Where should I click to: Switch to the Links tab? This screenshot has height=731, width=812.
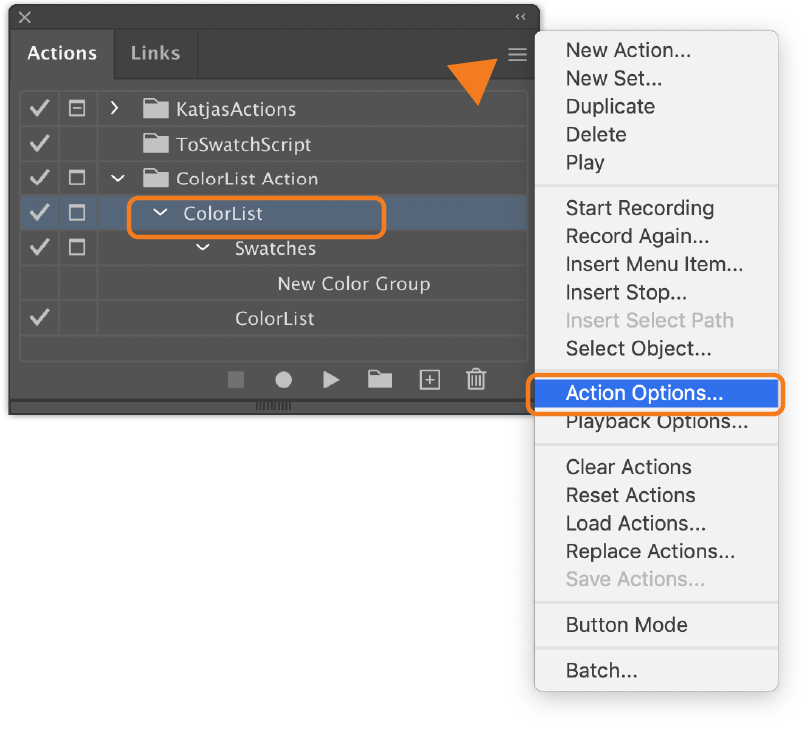pos(155,53)
